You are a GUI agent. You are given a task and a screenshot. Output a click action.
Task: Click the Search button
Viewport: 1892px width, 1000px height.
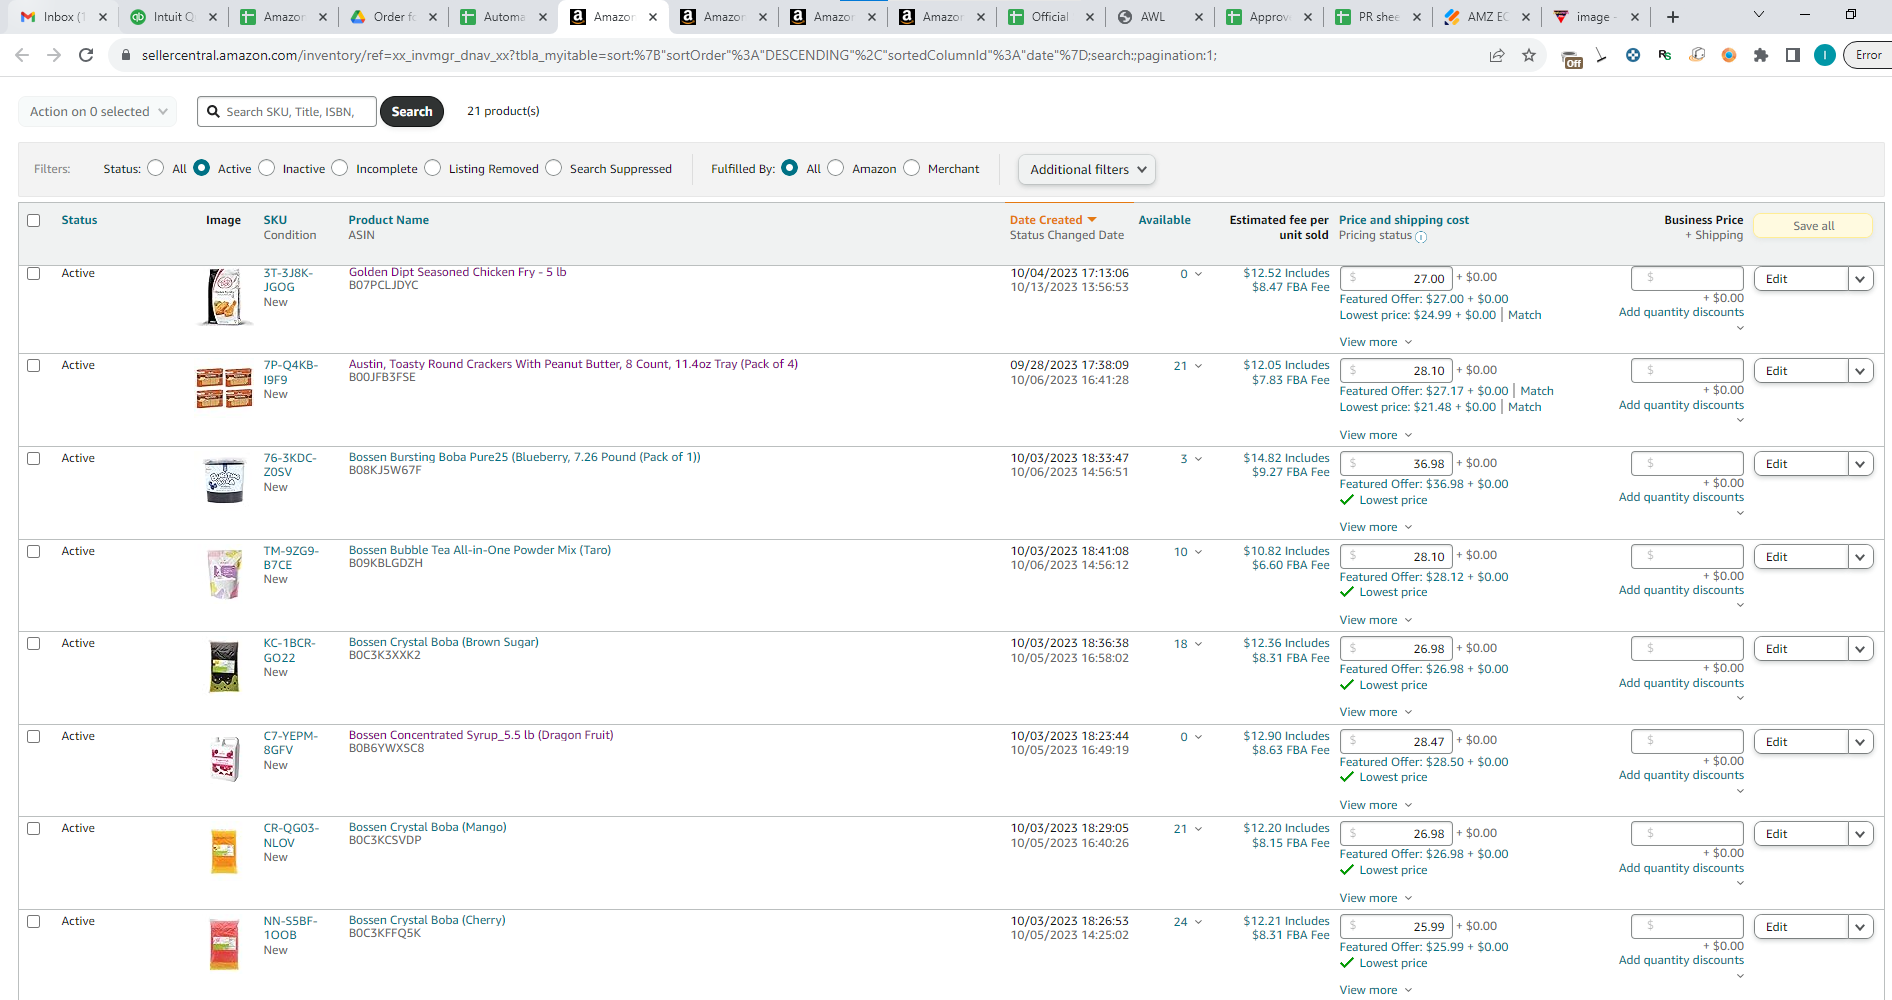[412, 111]
